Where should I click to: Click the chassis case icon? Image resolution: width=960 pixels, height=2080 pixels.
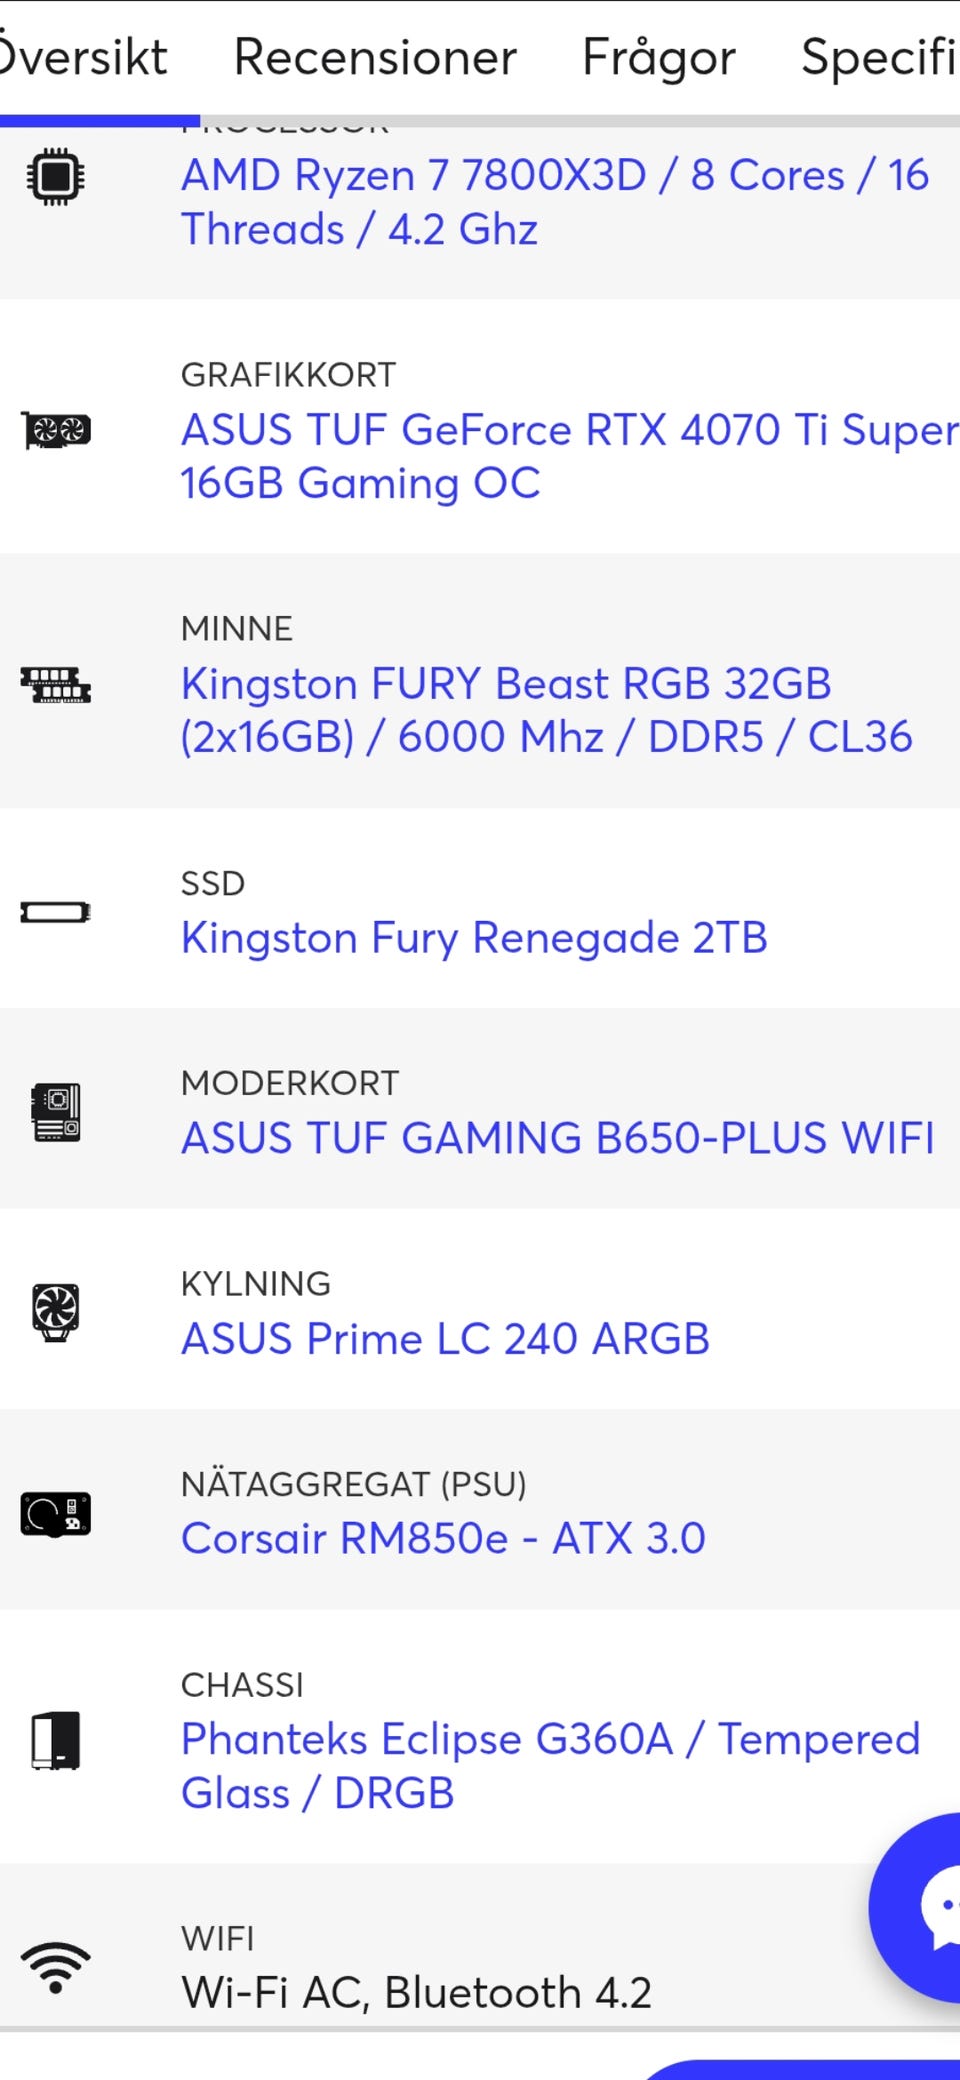coord(56,1741)
